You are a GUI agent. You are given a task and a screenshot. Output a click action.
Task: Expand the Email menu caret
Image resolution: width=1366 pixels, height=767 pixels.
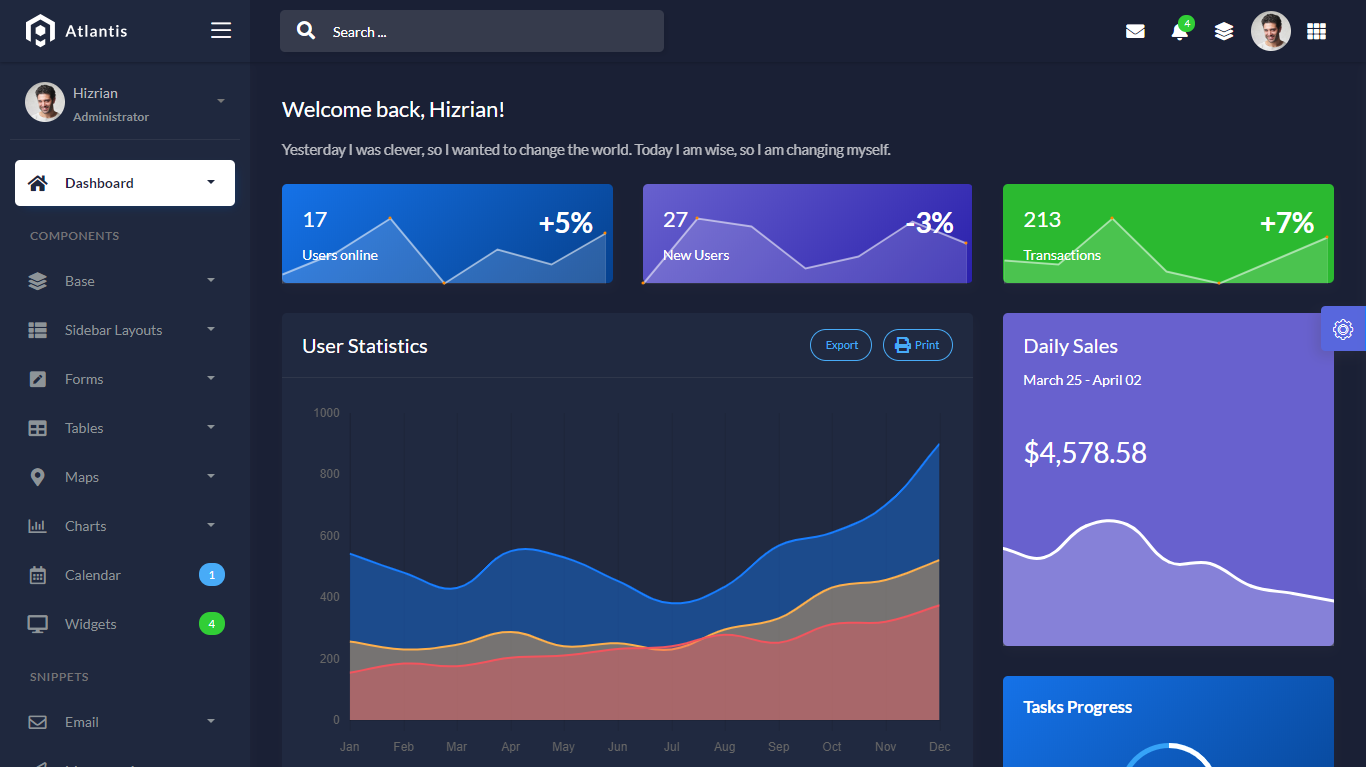point(211,721)
